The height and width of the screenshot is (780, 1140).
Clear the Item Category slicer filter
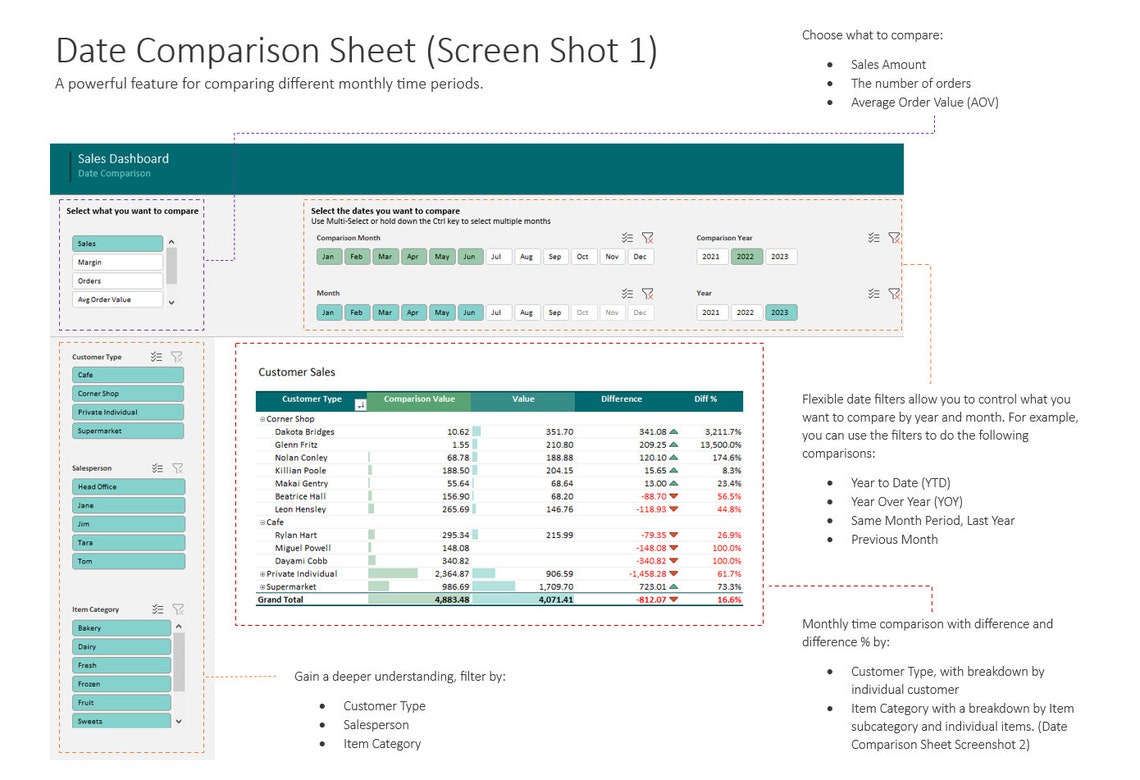(x=177, y=608)
